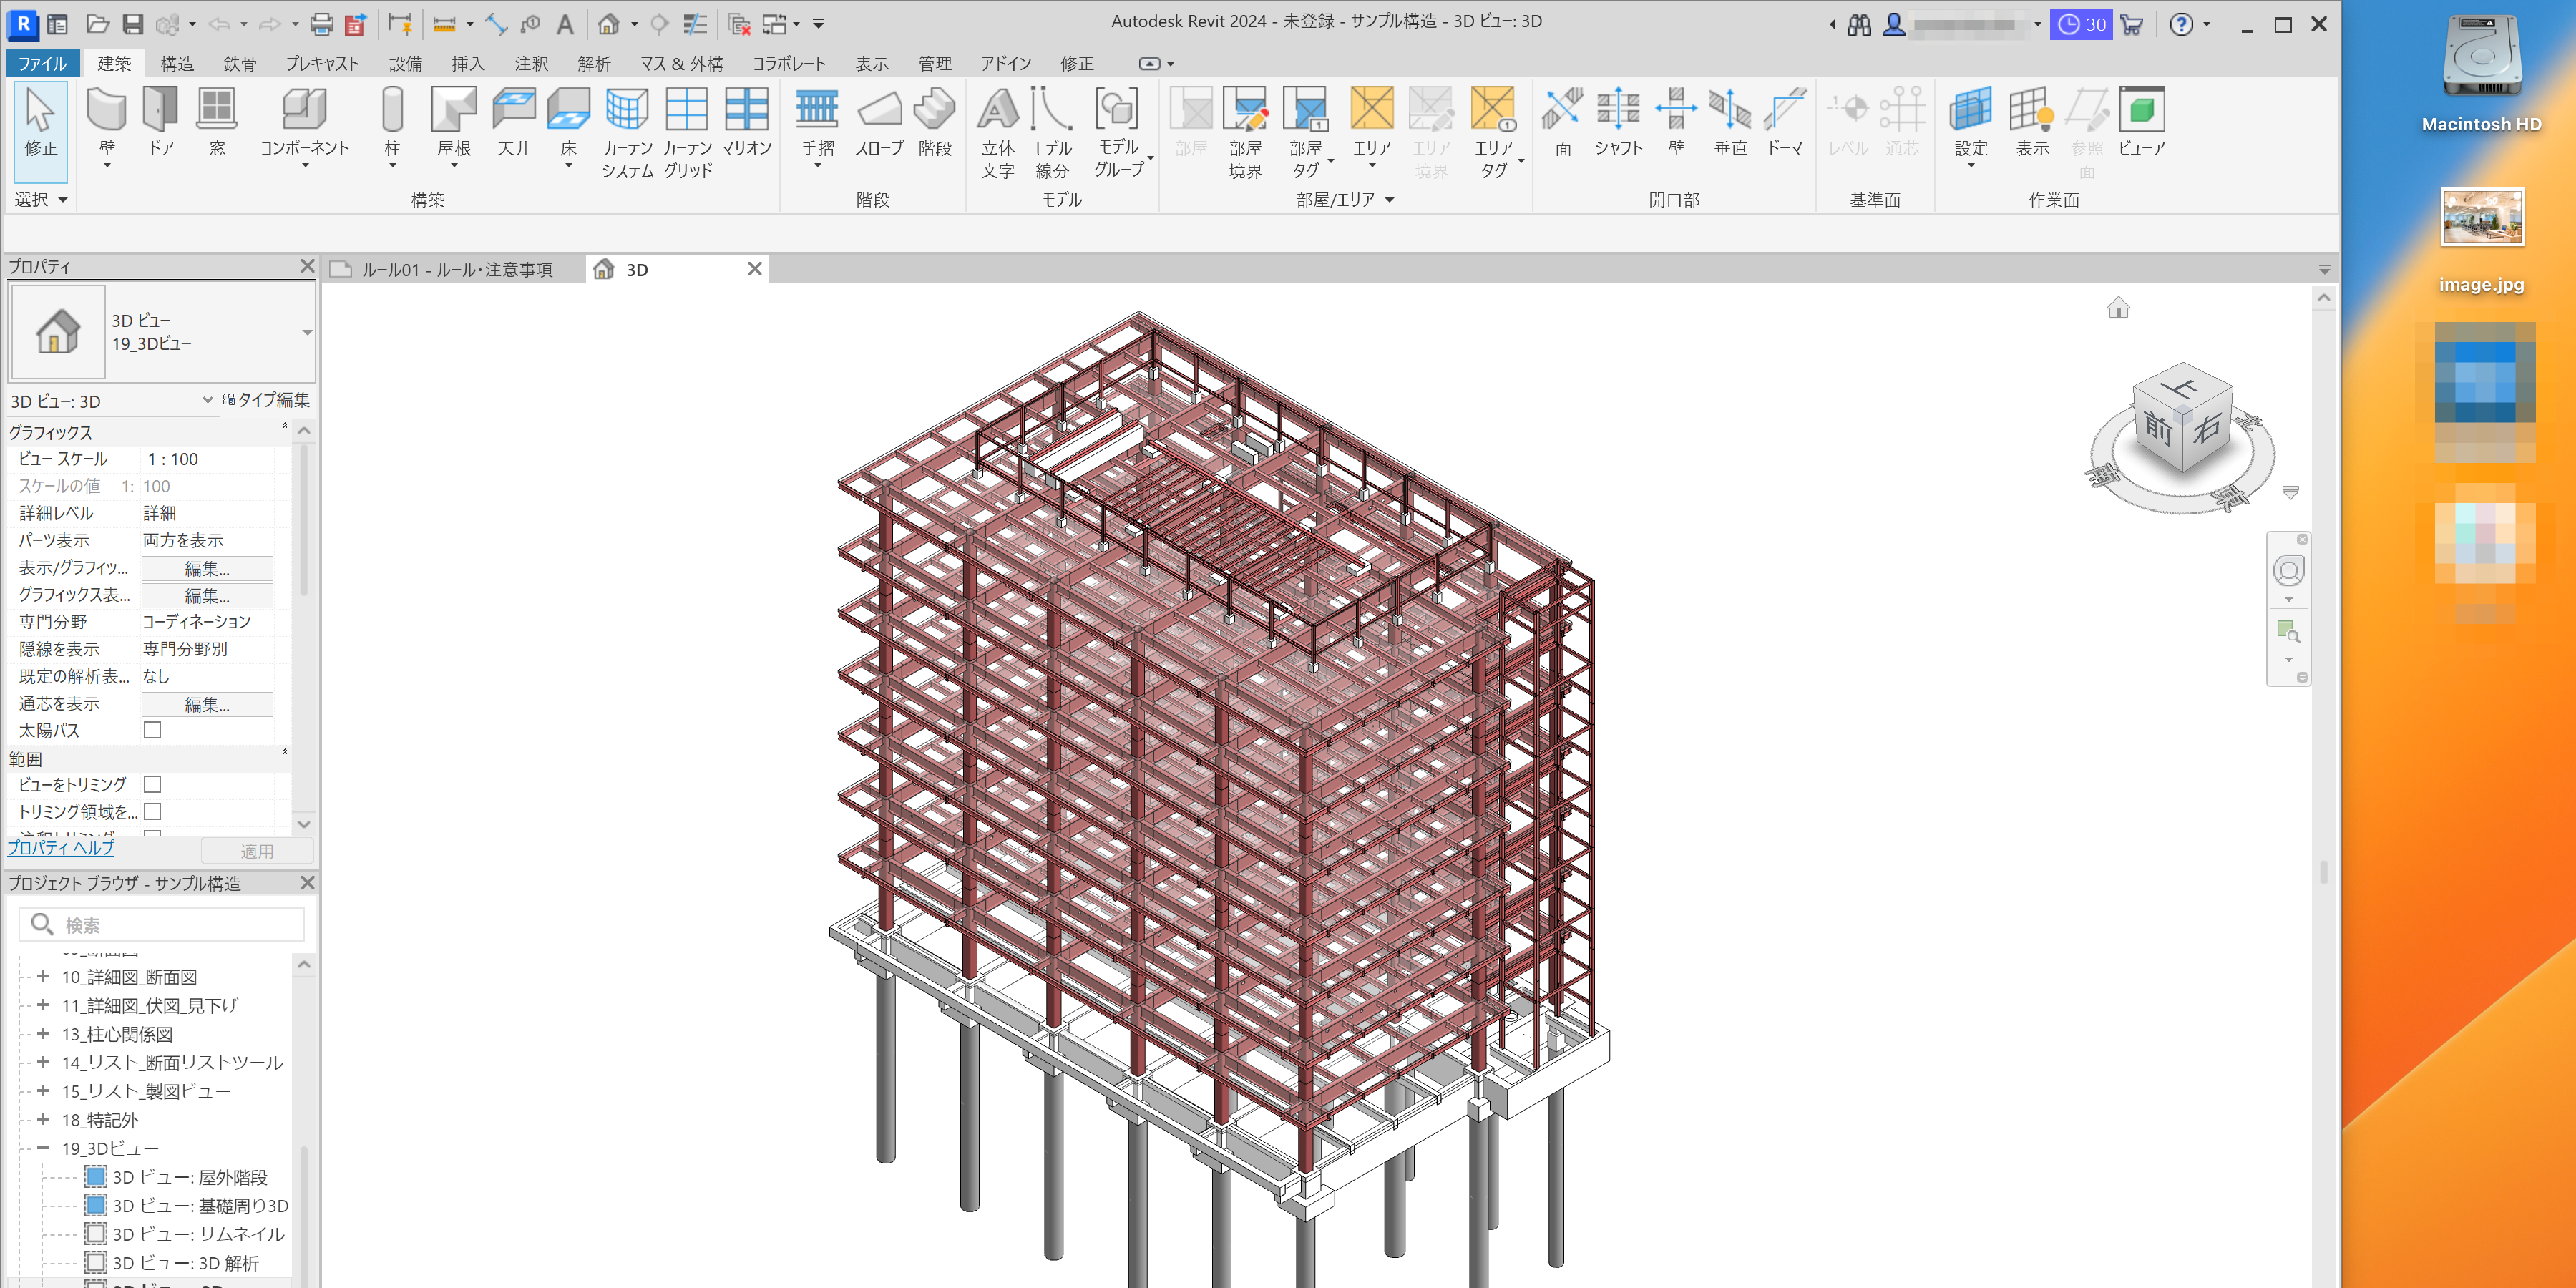Switch to ルール01 - ルール・注意事項 view tab
Viewport: 2576px width, 1288px height.
point(456,269)
